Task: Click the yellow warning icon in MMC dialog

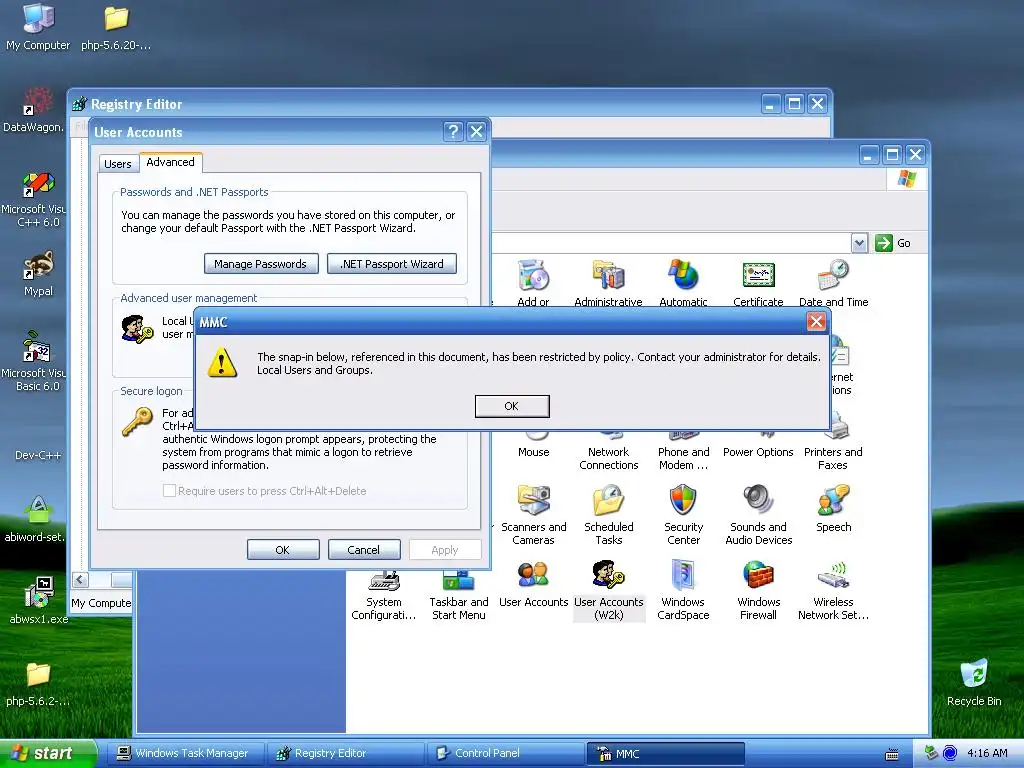Action: point(222,362)
